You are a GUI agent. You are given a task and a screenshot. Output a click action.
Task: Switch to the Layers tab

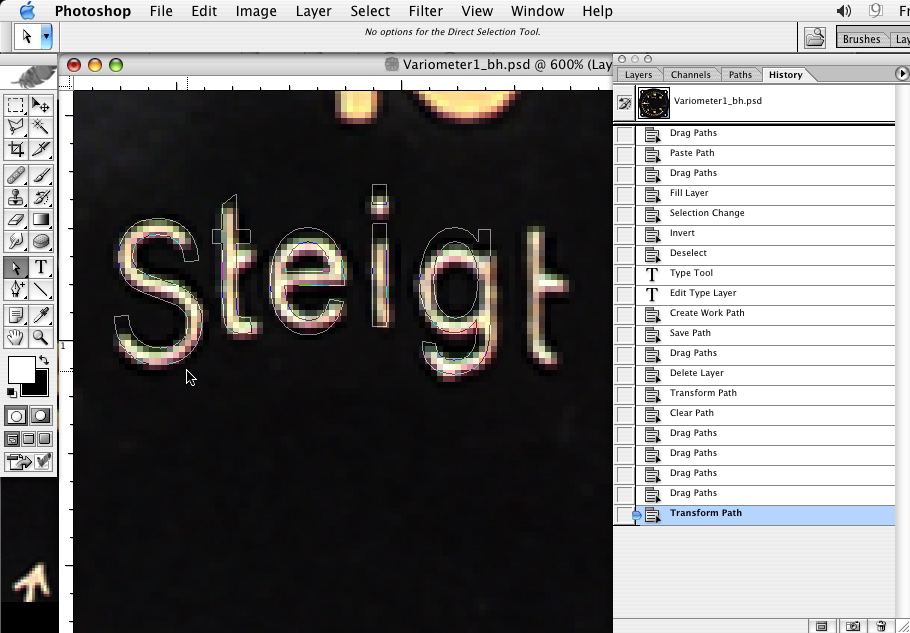[x=638, y=75]
